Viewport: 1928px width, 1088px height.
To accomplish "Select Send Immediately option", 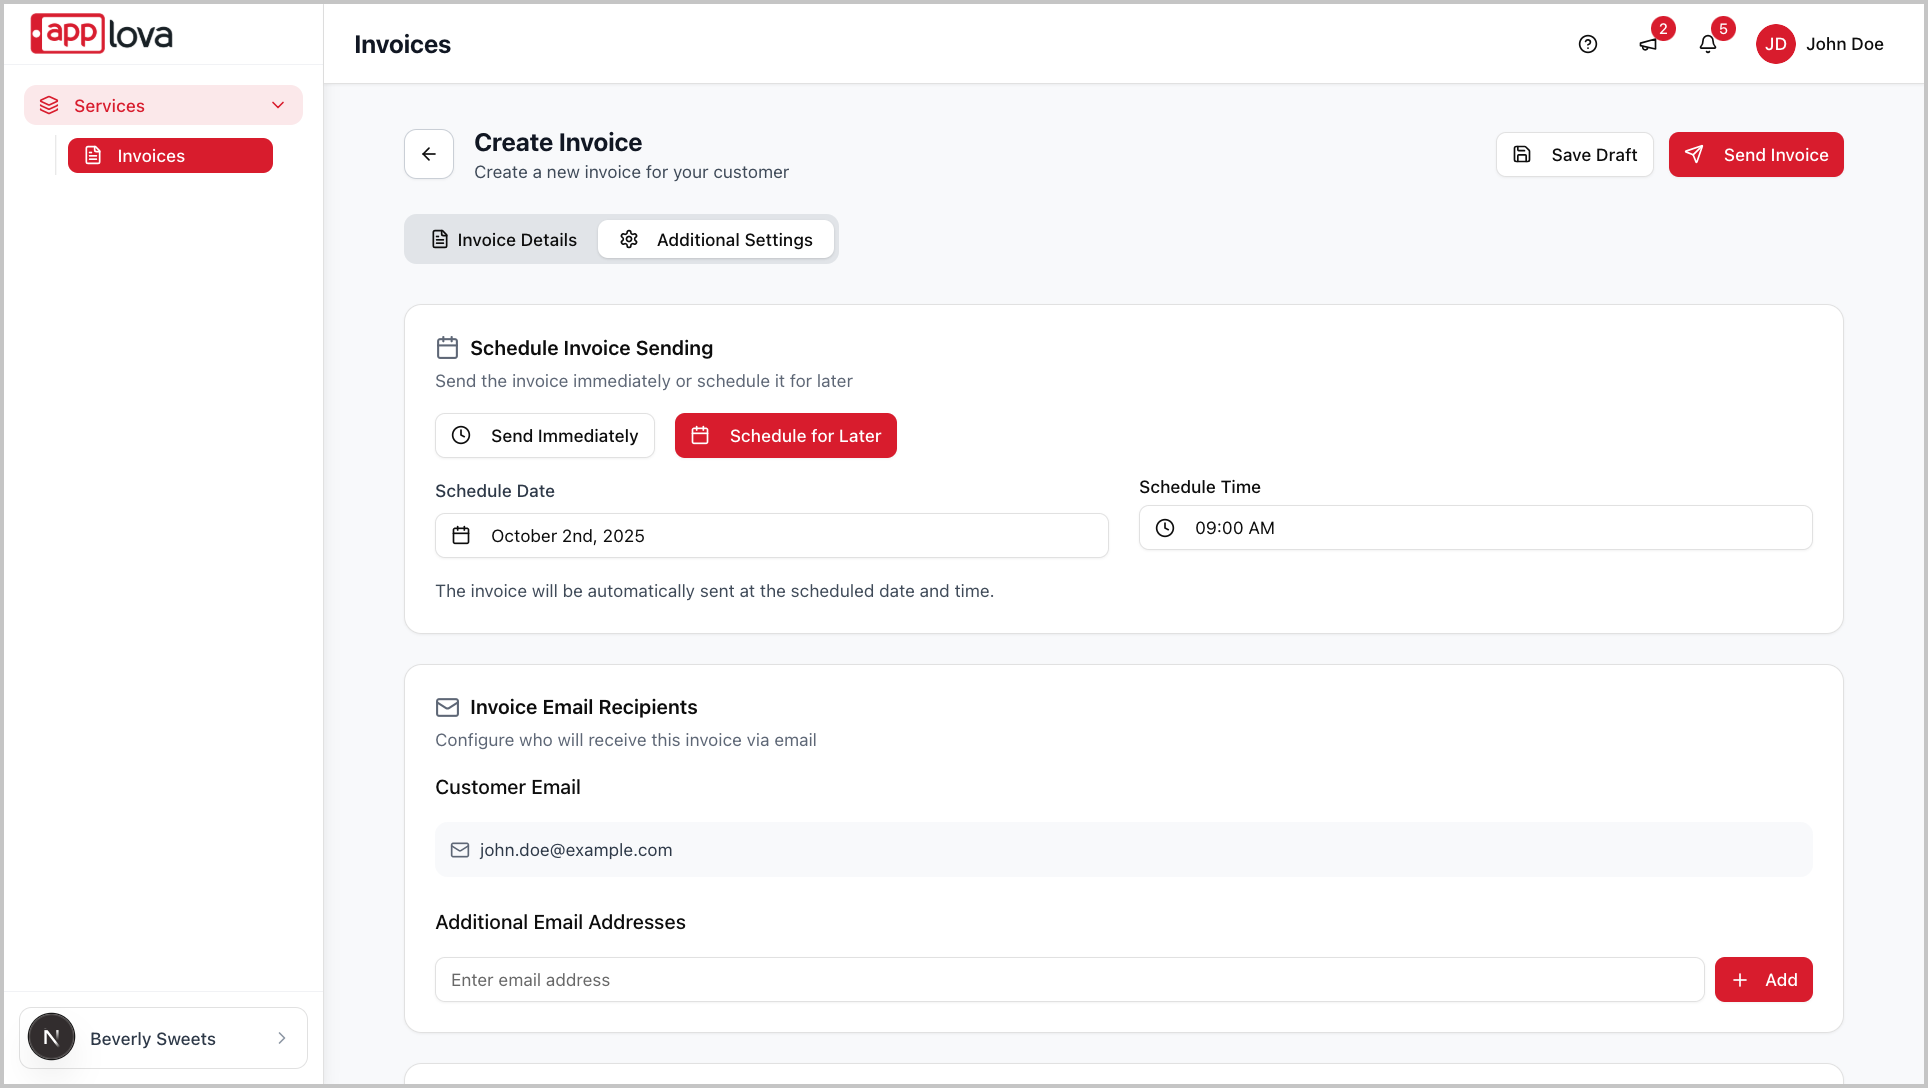I will 545,436.
